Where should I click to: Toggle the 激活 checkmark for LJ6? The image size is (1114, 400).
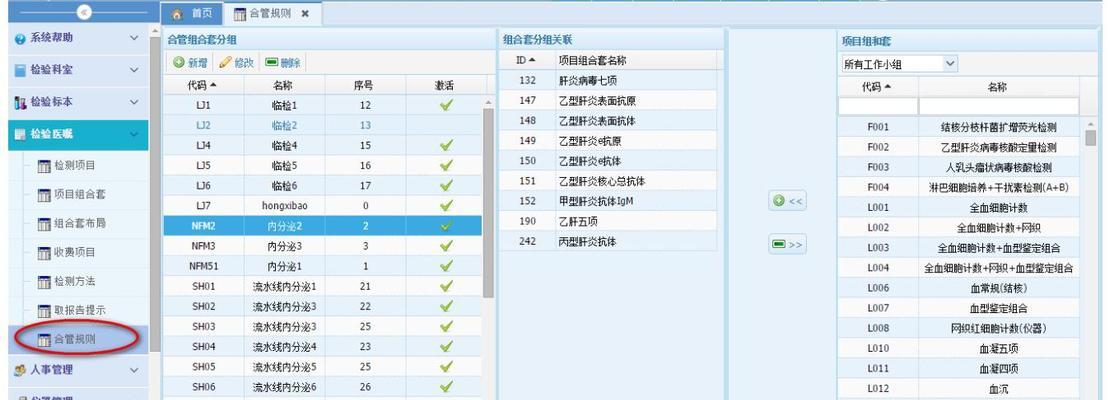446,185
